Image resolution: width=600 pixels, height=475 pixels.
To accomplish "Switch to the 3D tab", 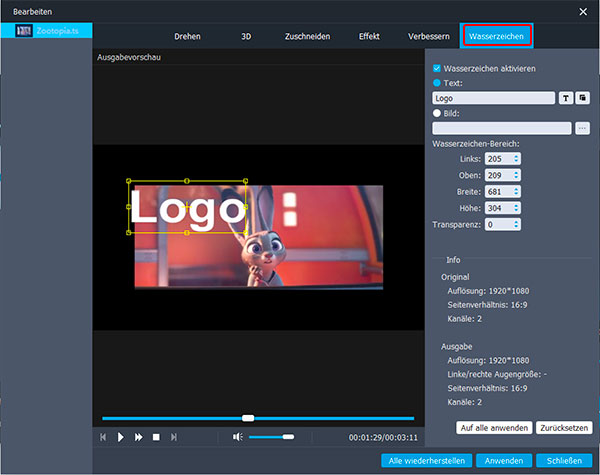I will pyautogui.click(x=246, y=36).
